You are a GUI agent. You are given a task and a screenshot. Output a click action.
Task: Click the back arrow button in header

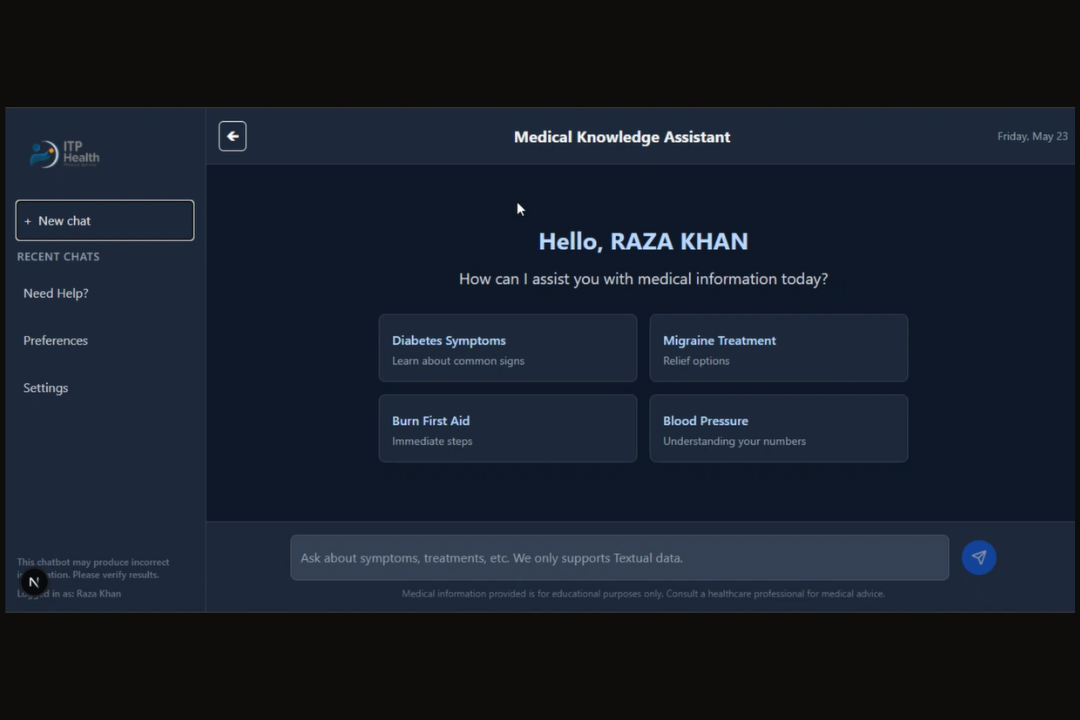pyautogui.click(x=232, y=137)
